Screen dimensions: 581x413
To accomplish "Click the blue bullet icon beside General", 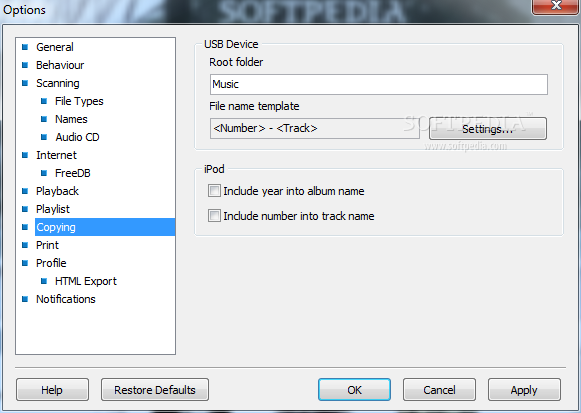I will click(25, 47).
